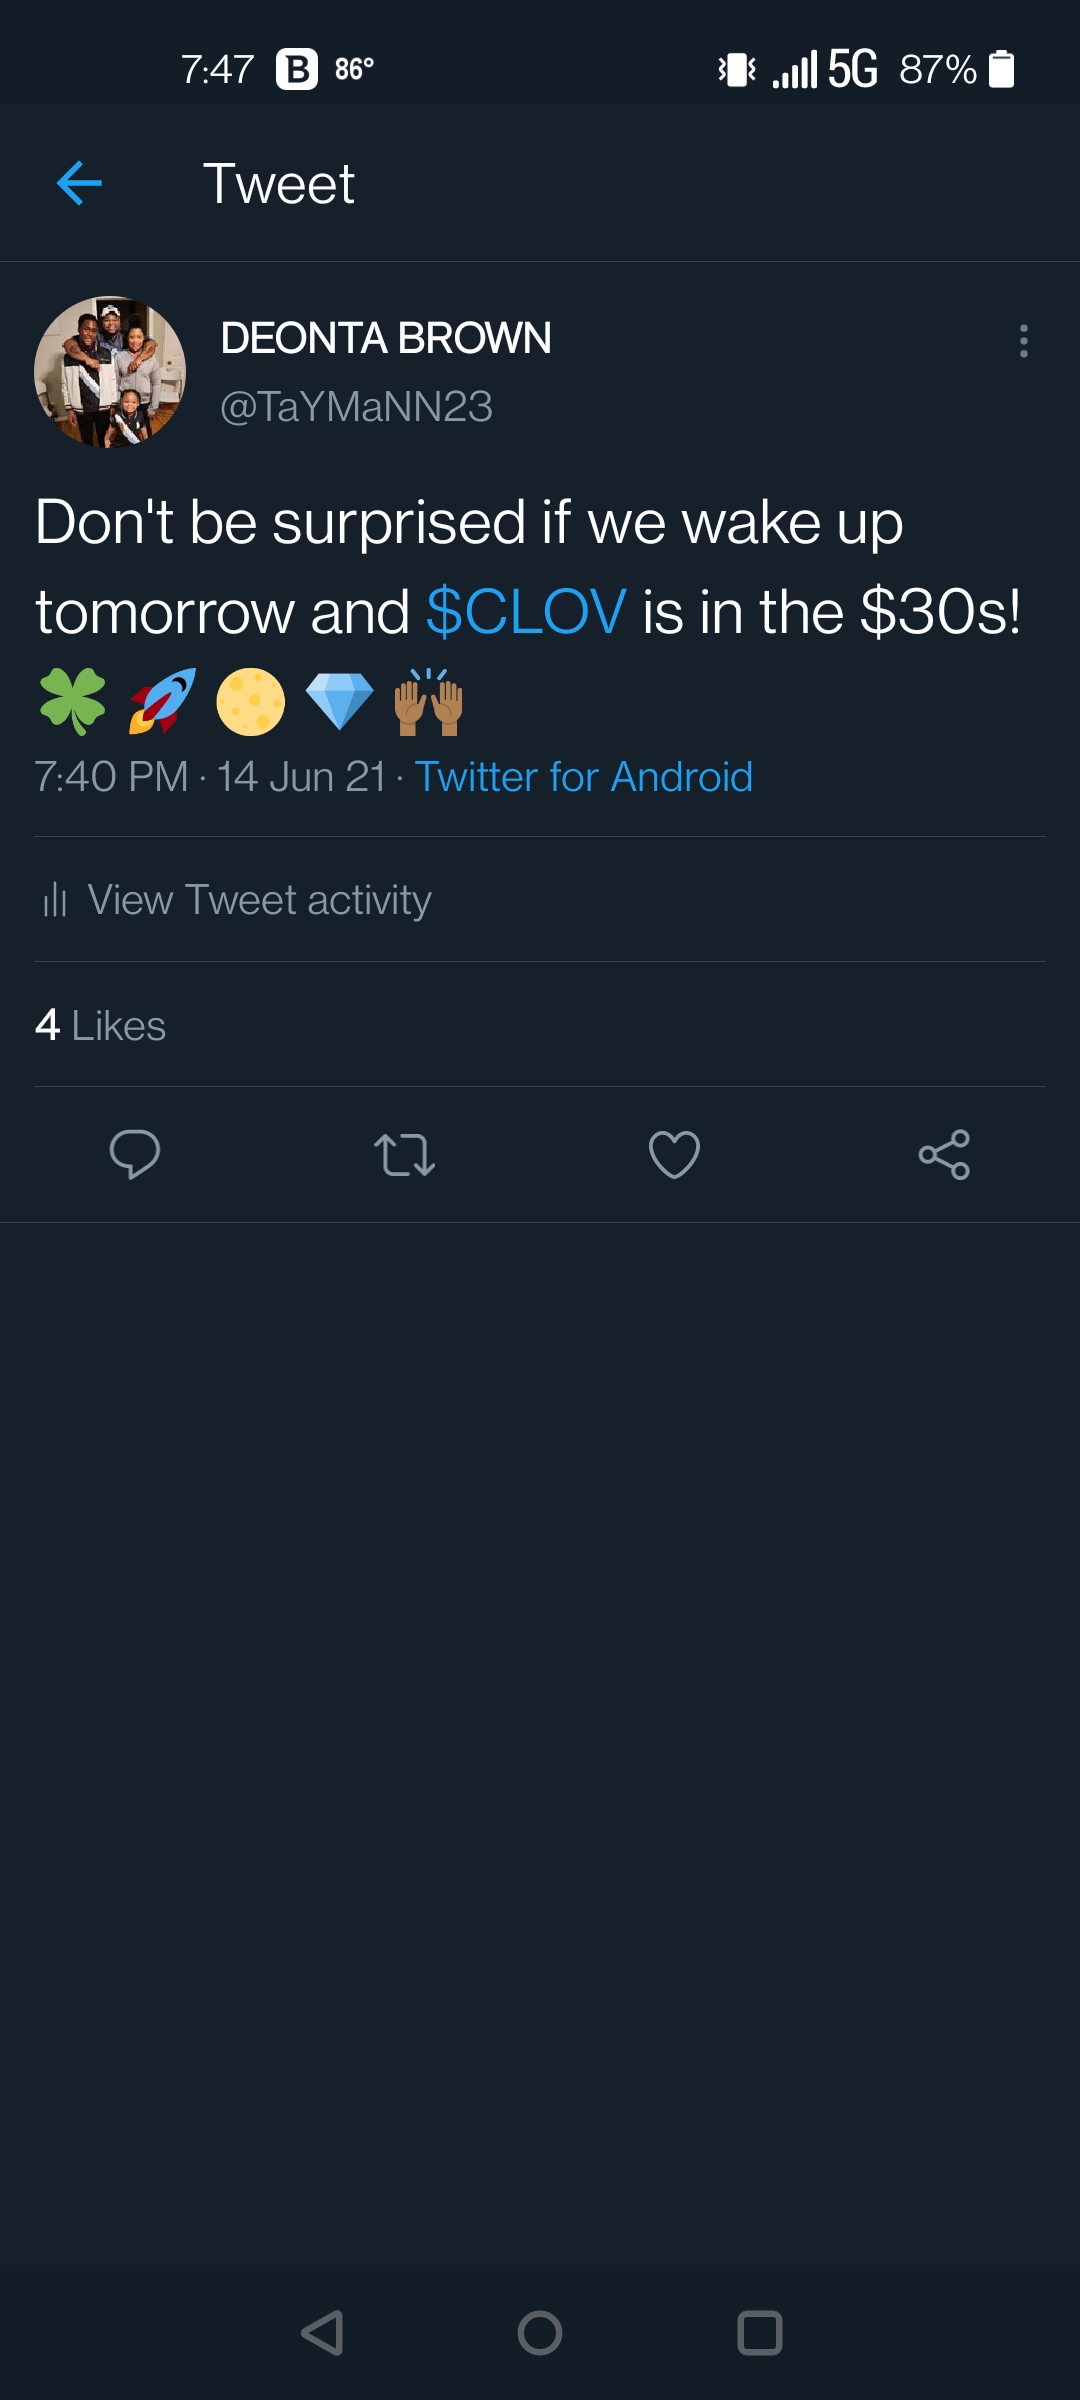Open View Tweet activity
The width and height of the screenshot is (1080, 2400).
point(259,900)
